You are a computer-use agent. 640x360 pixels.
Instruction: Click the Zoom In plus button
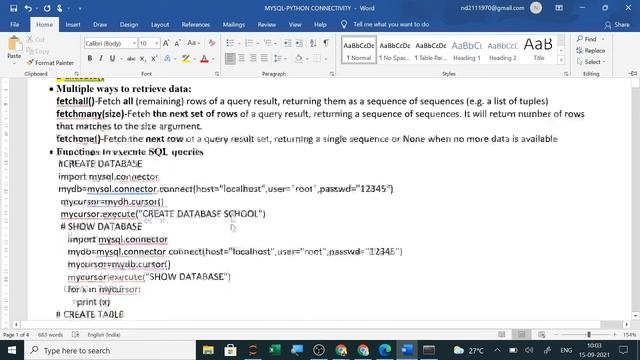coord(615,335)
